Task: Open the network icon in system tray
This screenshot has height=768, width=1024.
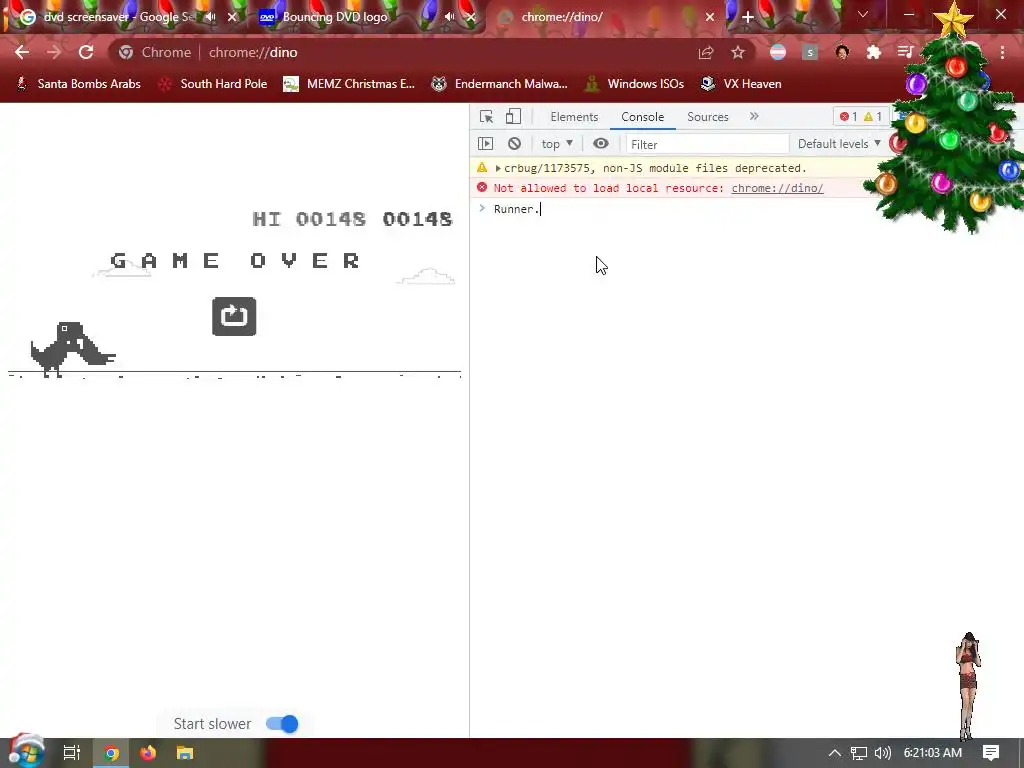Action: click(x=859, y=753)
